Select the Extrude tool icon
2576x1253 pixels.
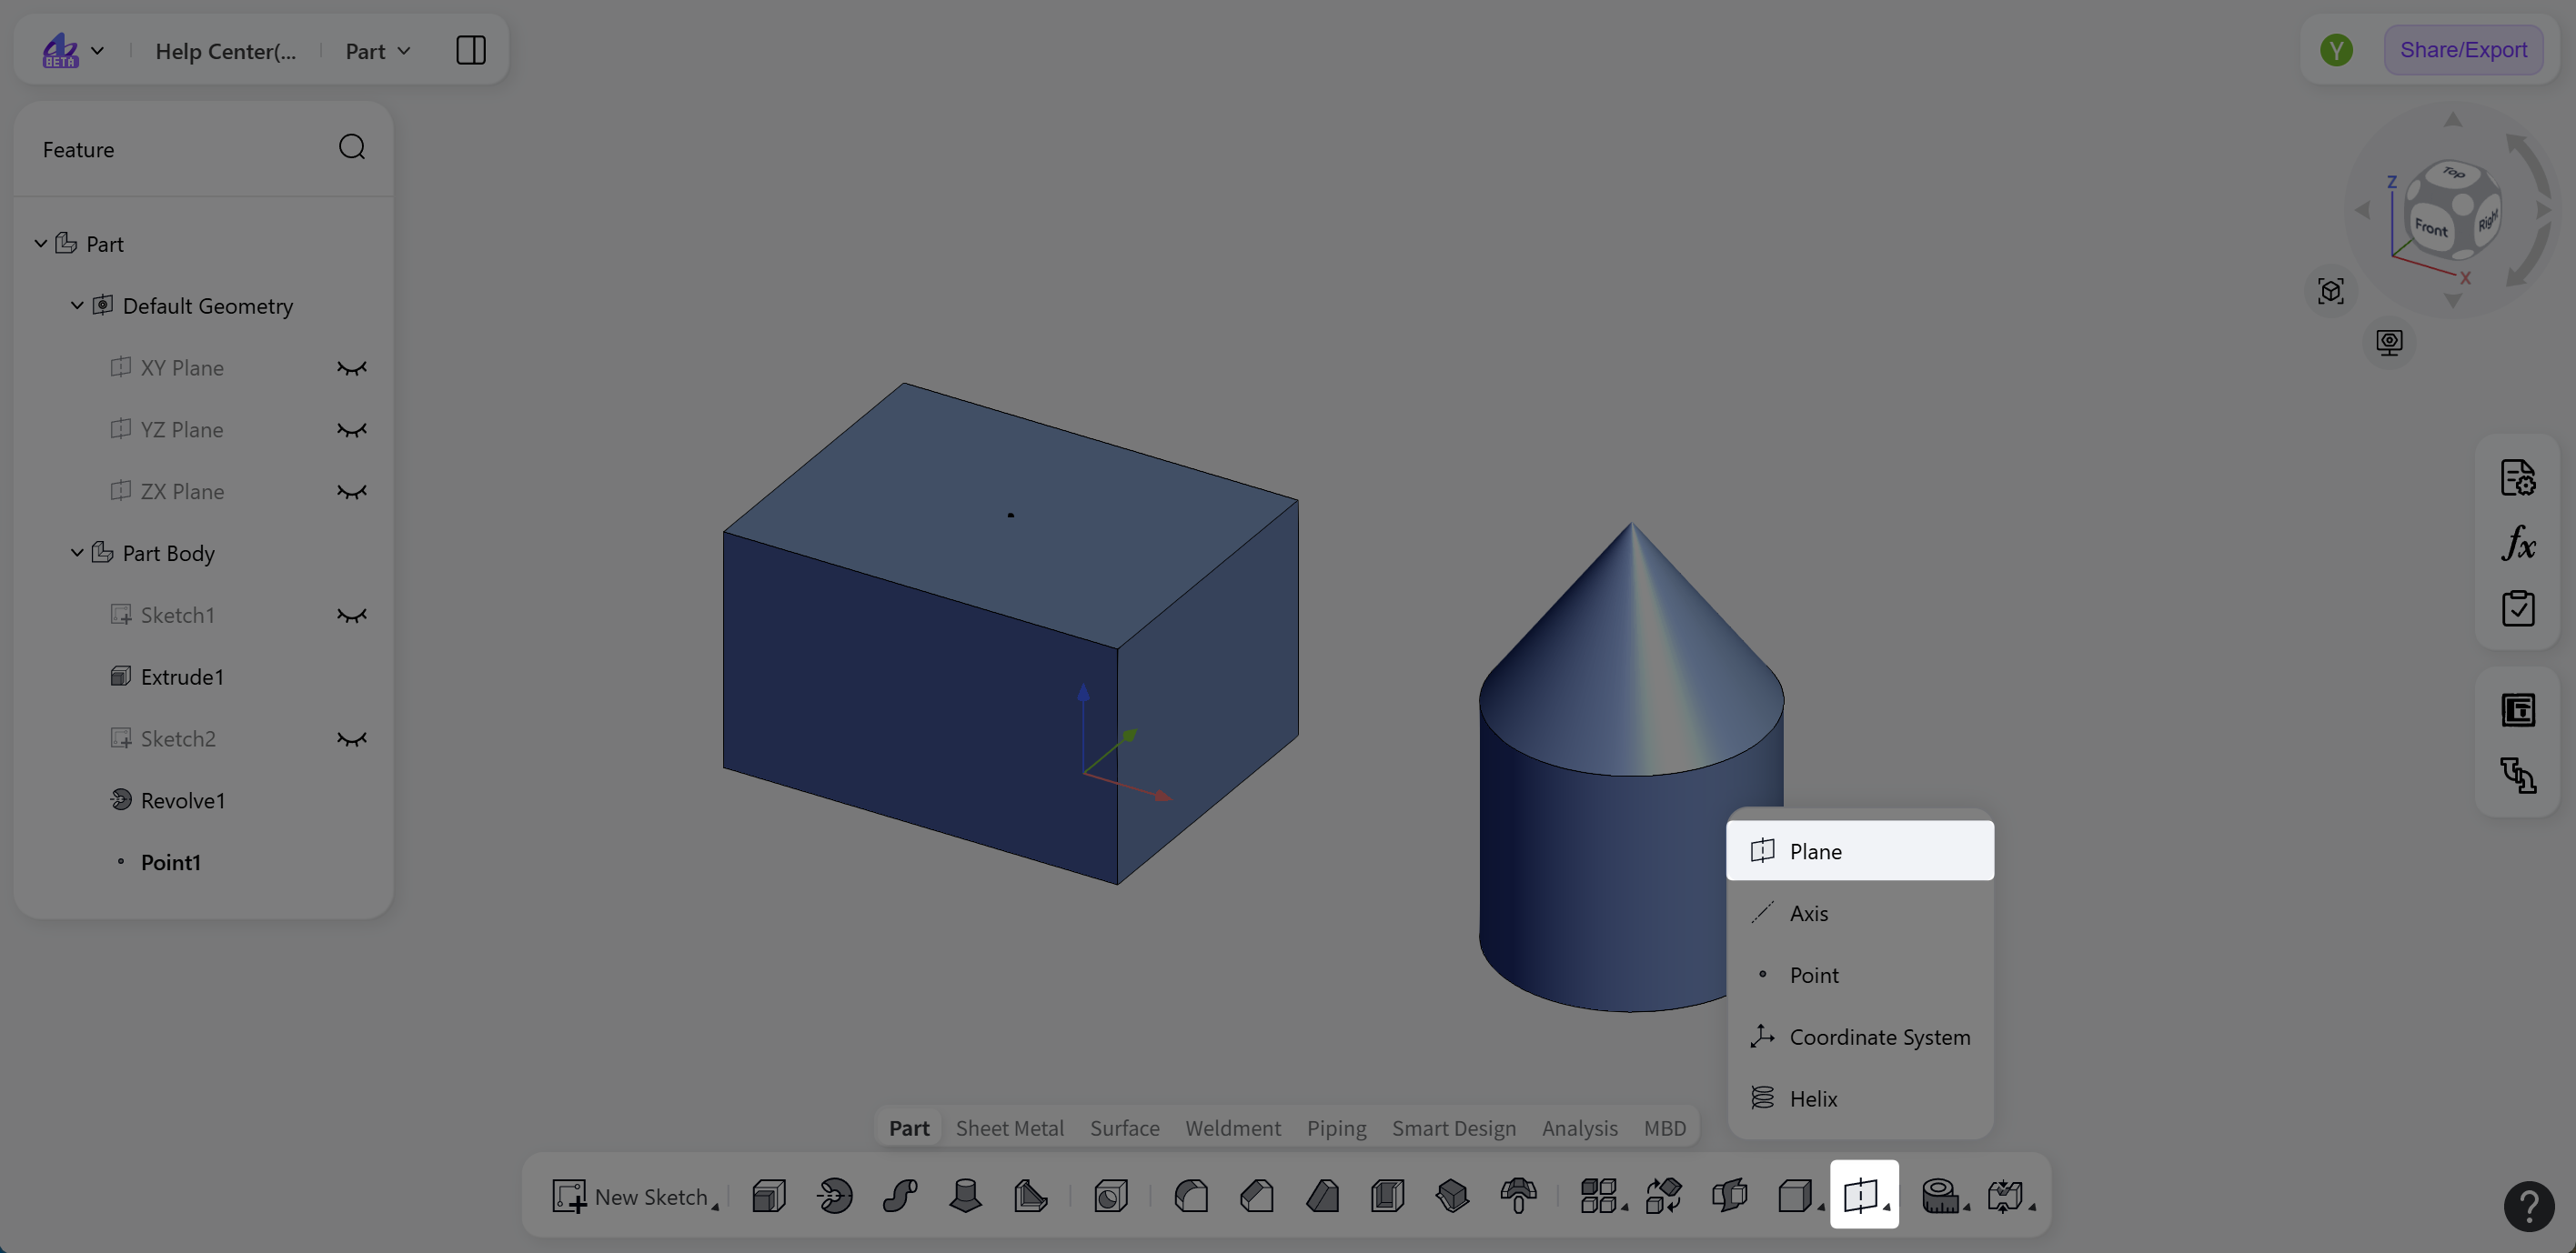pos(769,1195)
